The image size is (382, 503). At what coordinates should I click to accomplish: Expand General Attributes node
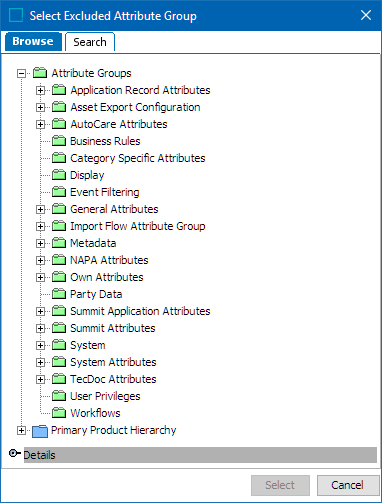click(x=40, y=209)
